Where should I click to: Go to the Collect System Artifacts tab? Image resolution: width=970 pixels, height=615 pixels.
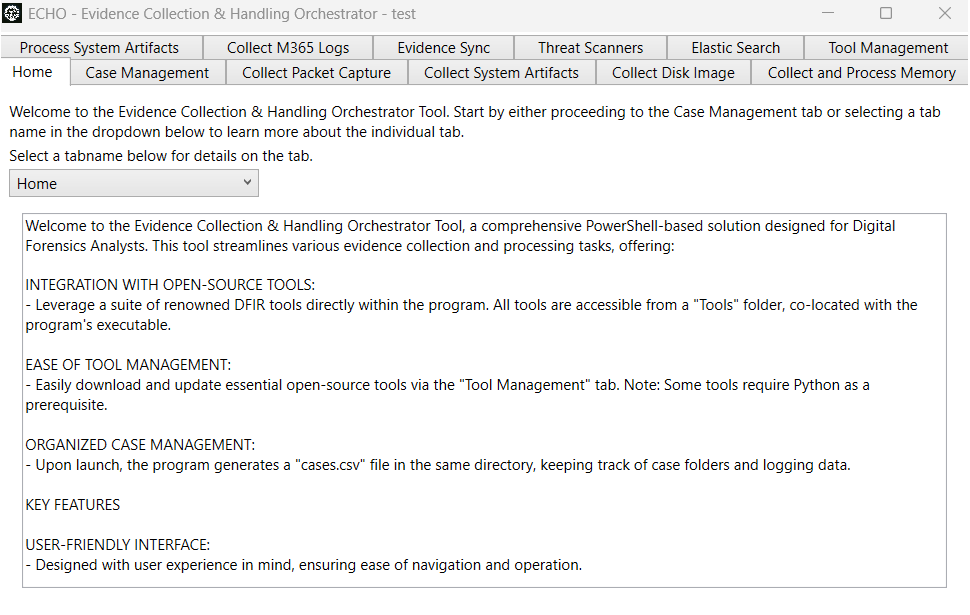(x=501, y=73)
